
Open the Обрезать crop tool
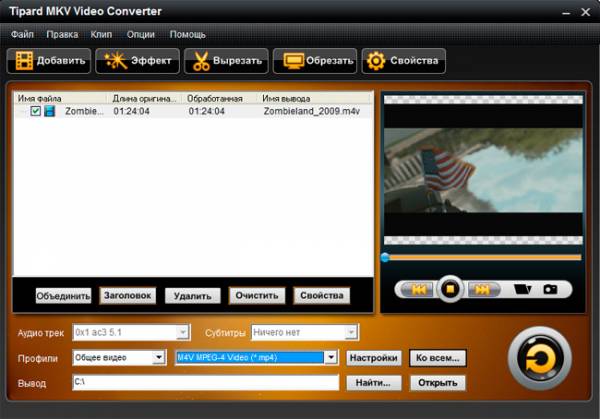click(315, 61)
